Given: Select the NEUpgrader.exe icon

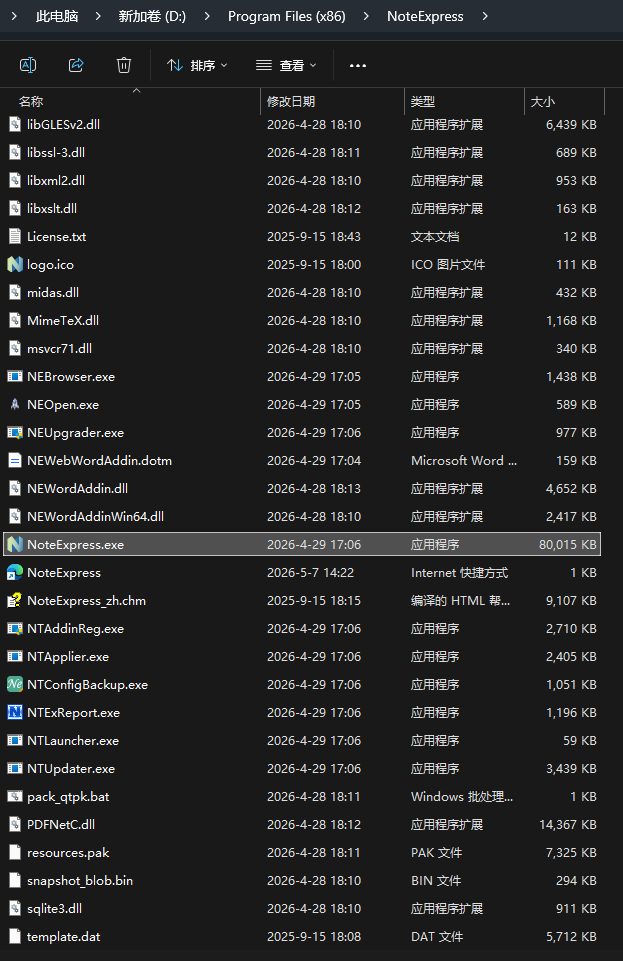Looking at the screenshot, I should click(15, 433).
